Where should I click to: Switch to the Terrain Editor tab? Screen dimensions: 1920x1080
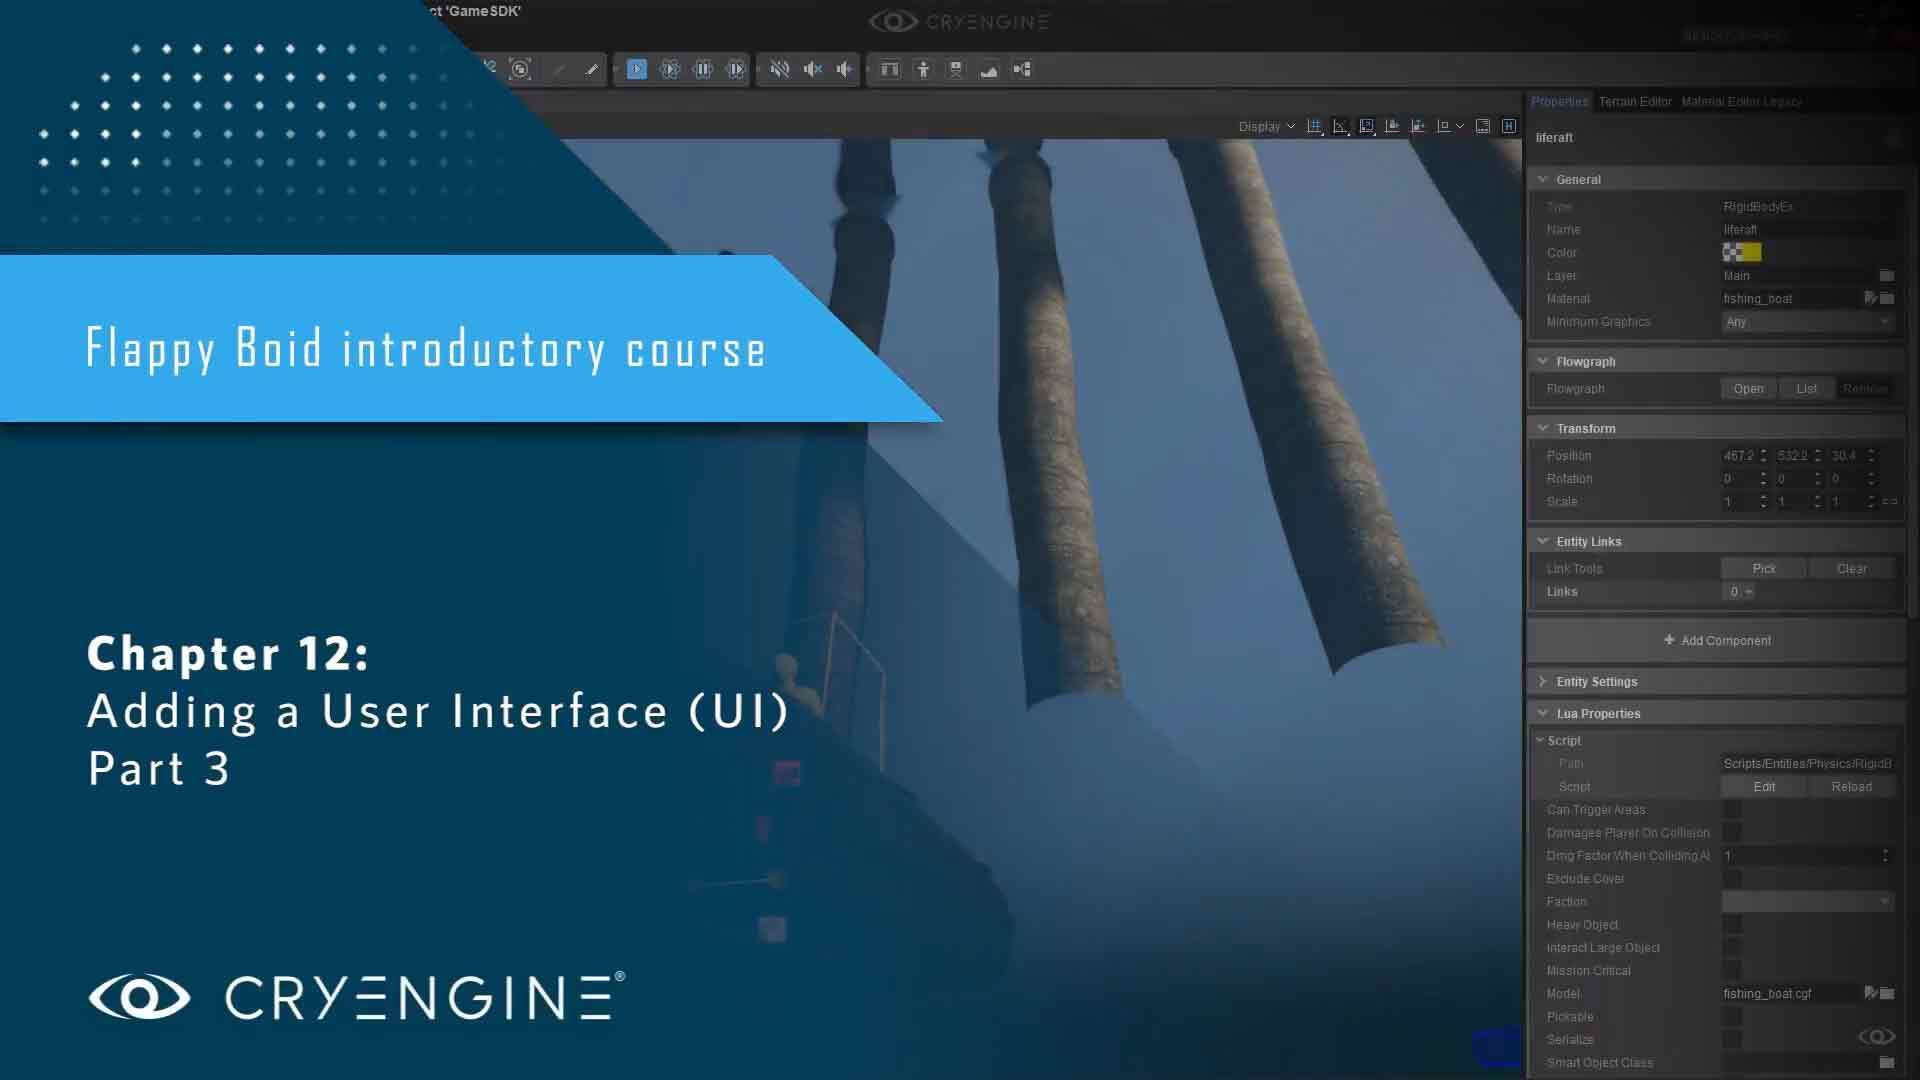pos(1634,101)
